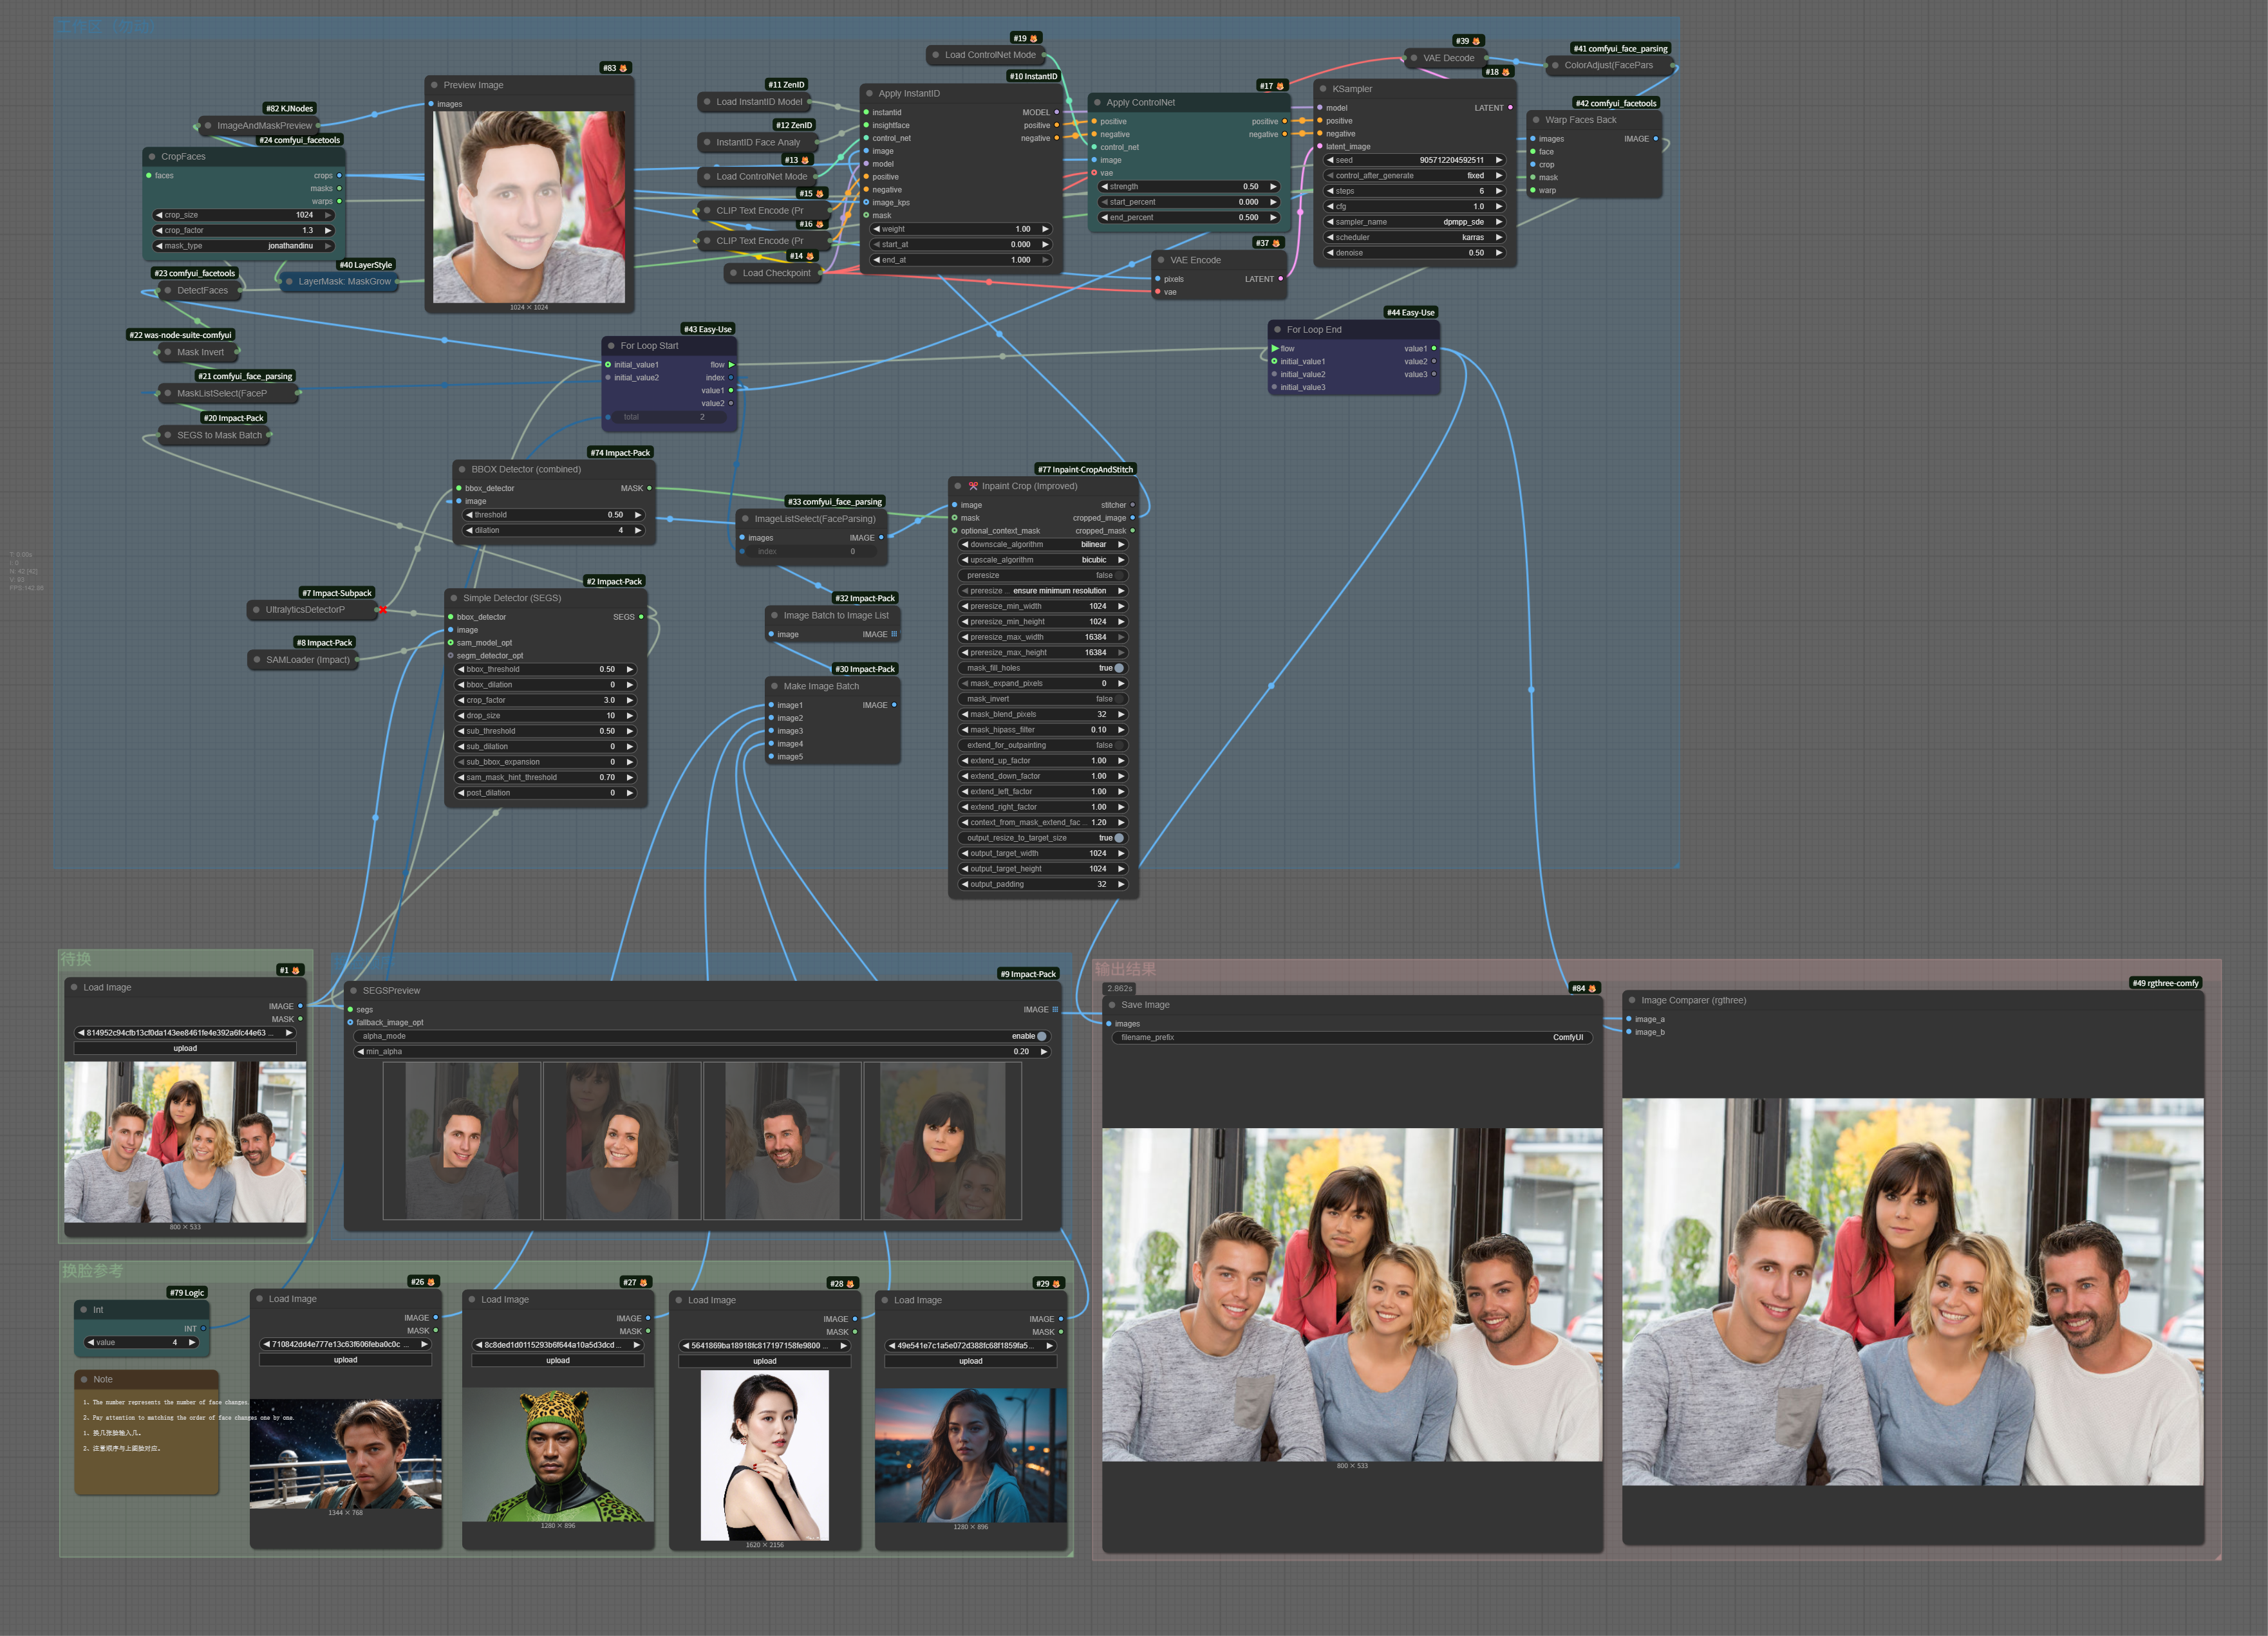The image size is (2268, 1636).
Task: Collapse the For Loop End node
Action: (1277, 329)
